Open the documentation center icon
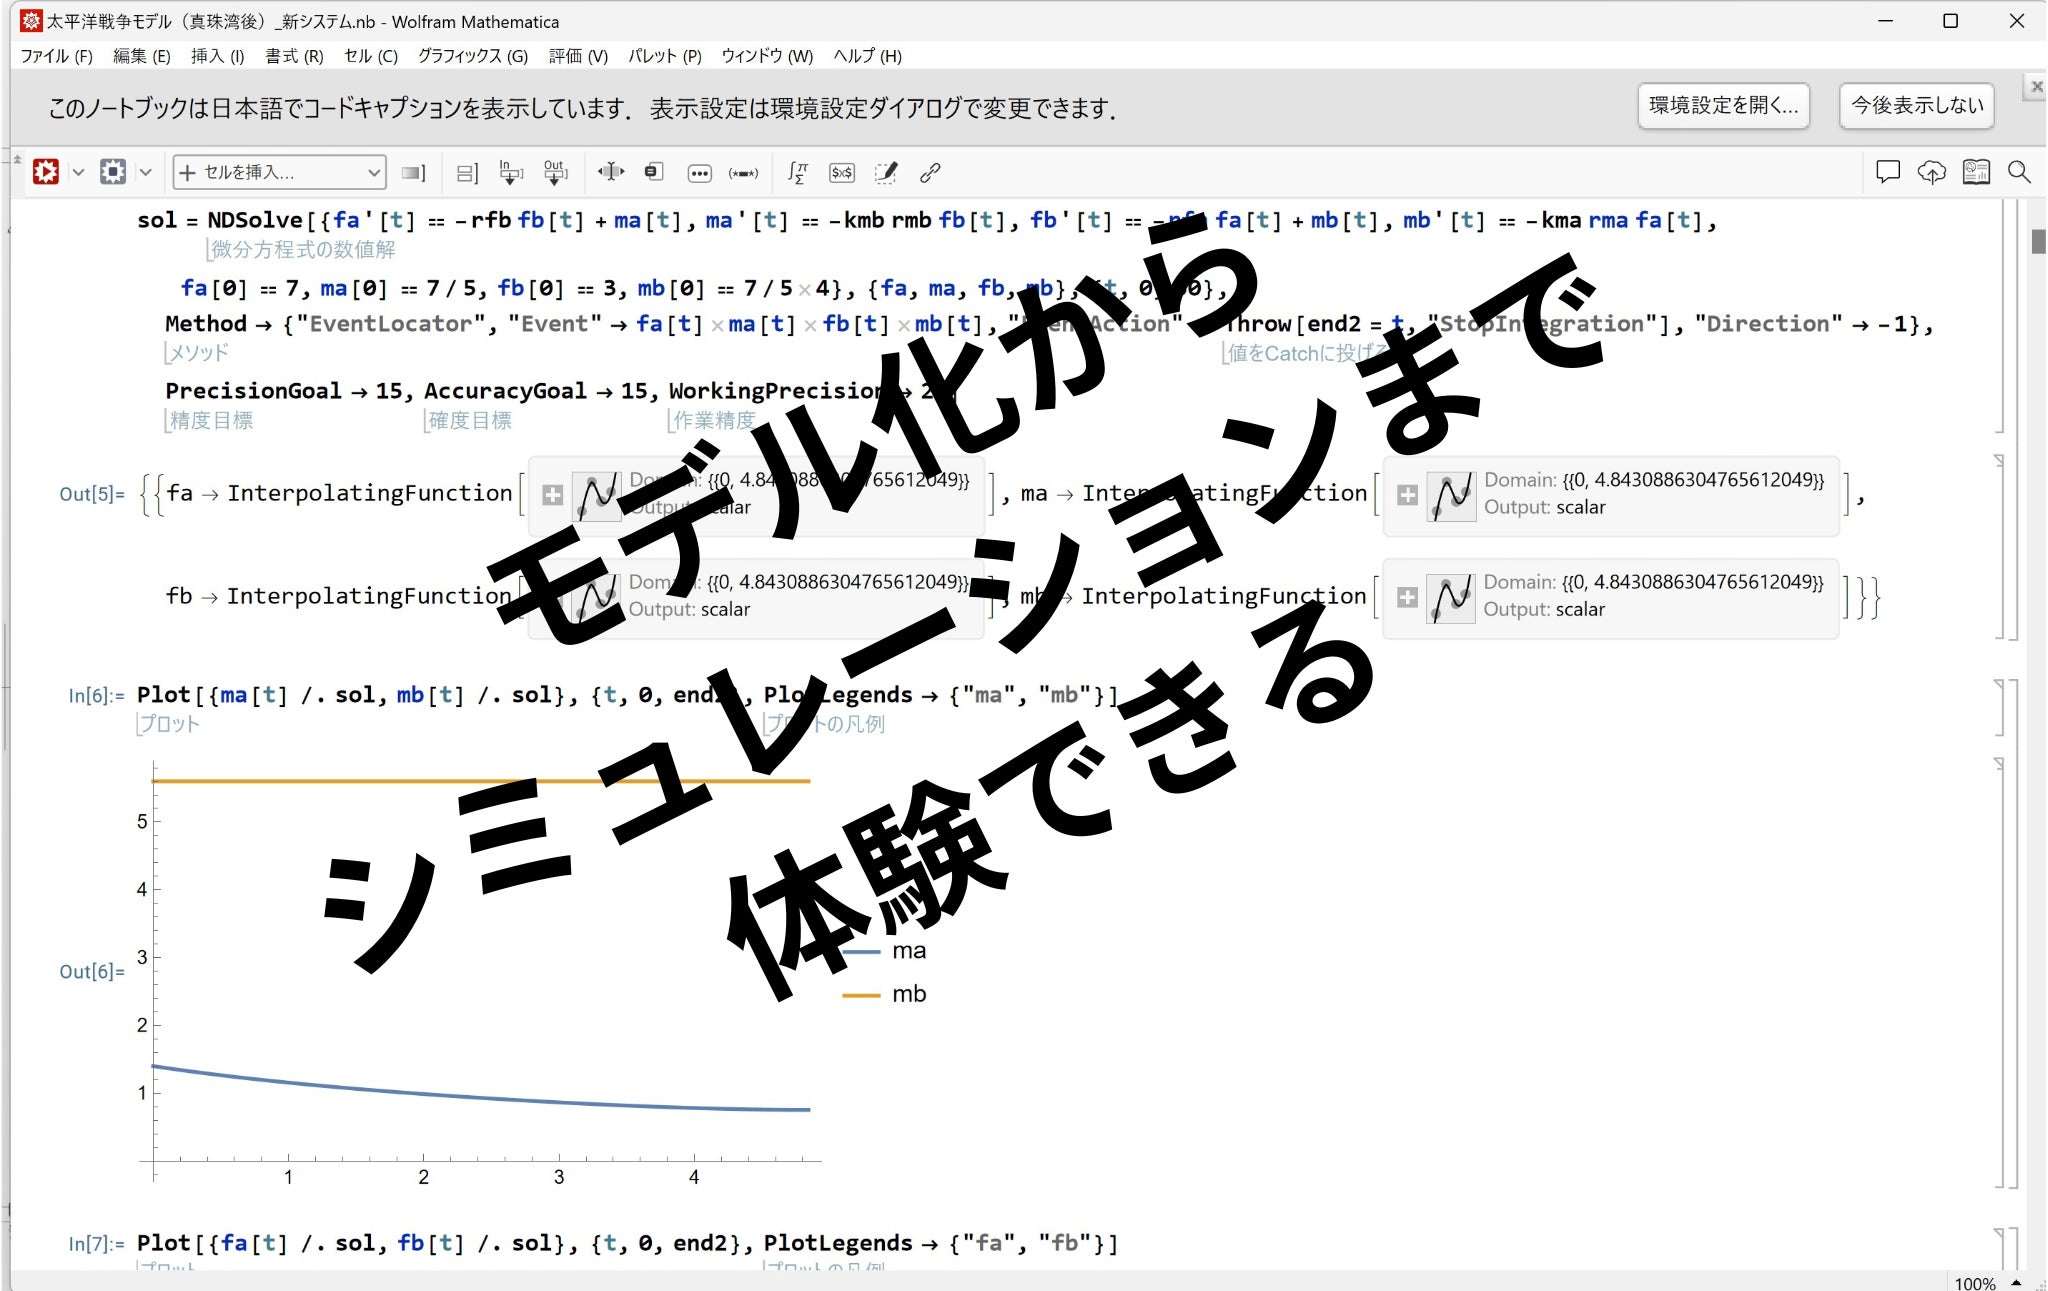 pyautogui.click(x=1975, y=172)
